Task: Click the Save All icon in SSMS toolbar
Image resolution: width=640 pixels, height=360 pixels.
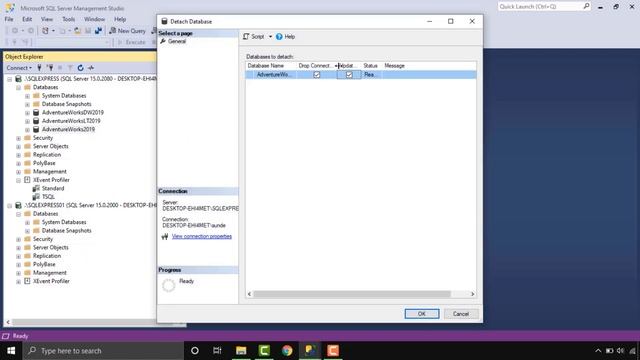Action: 98,31
